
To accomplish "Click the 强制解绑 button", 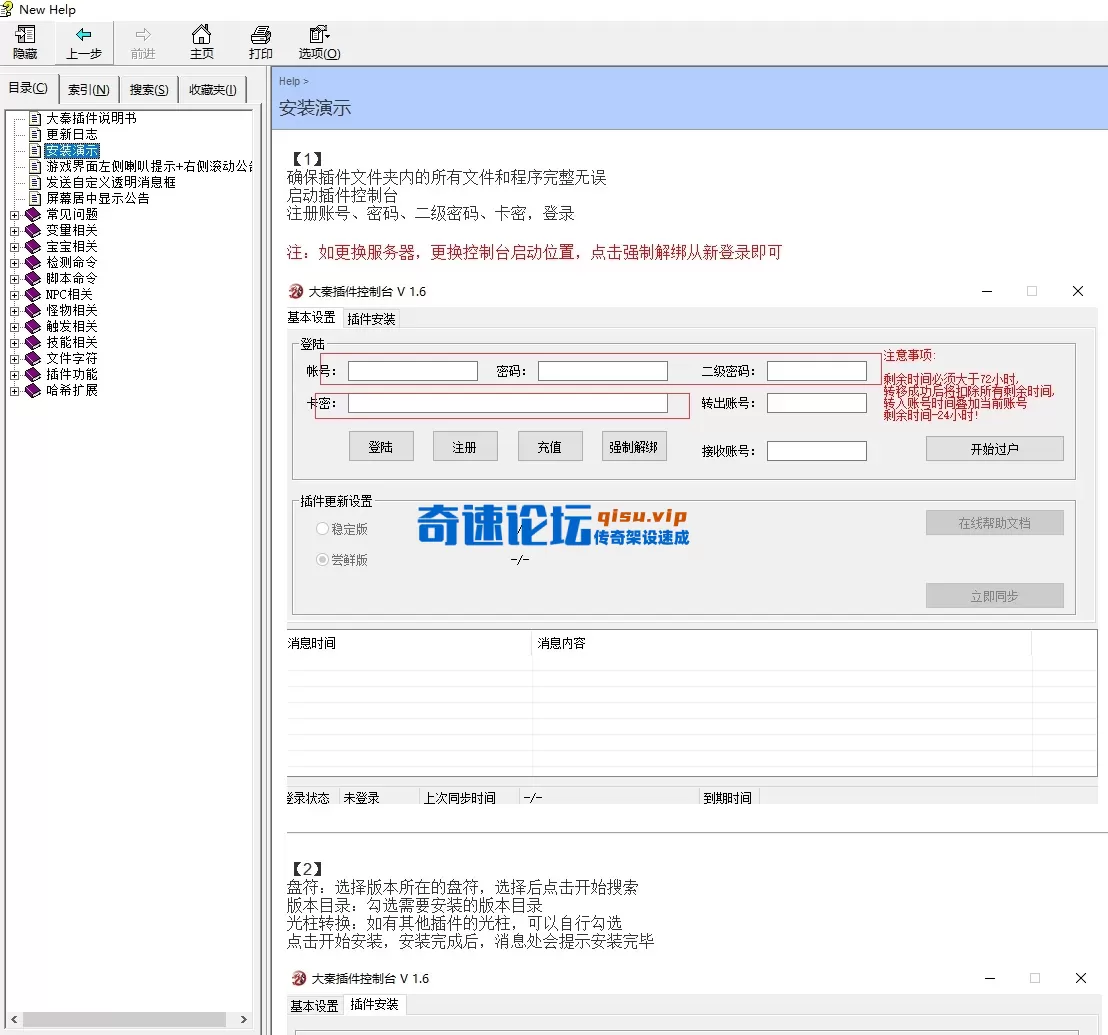I will [x=634, y=447].
